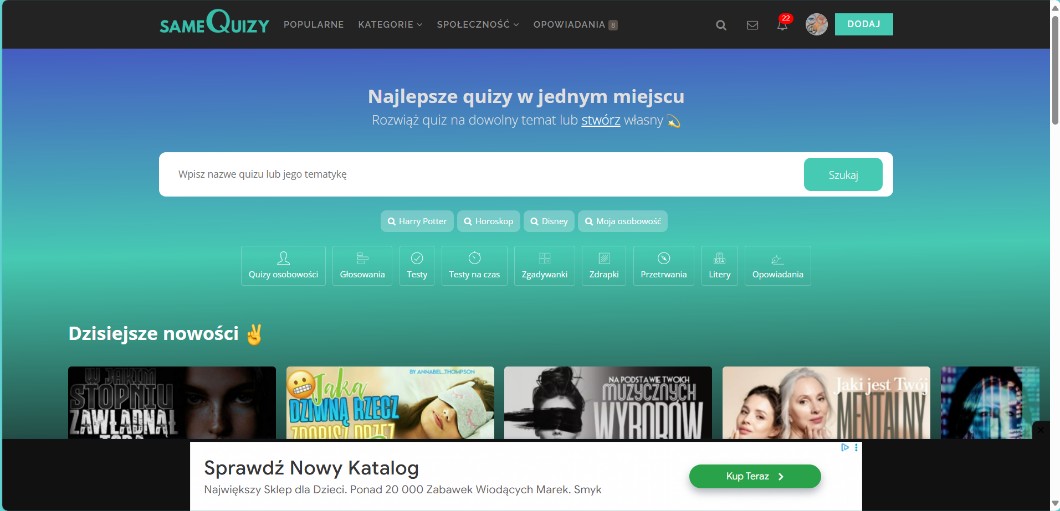Open the messages envelope icon
This screenshot has width=1060, height=511.
752,25
